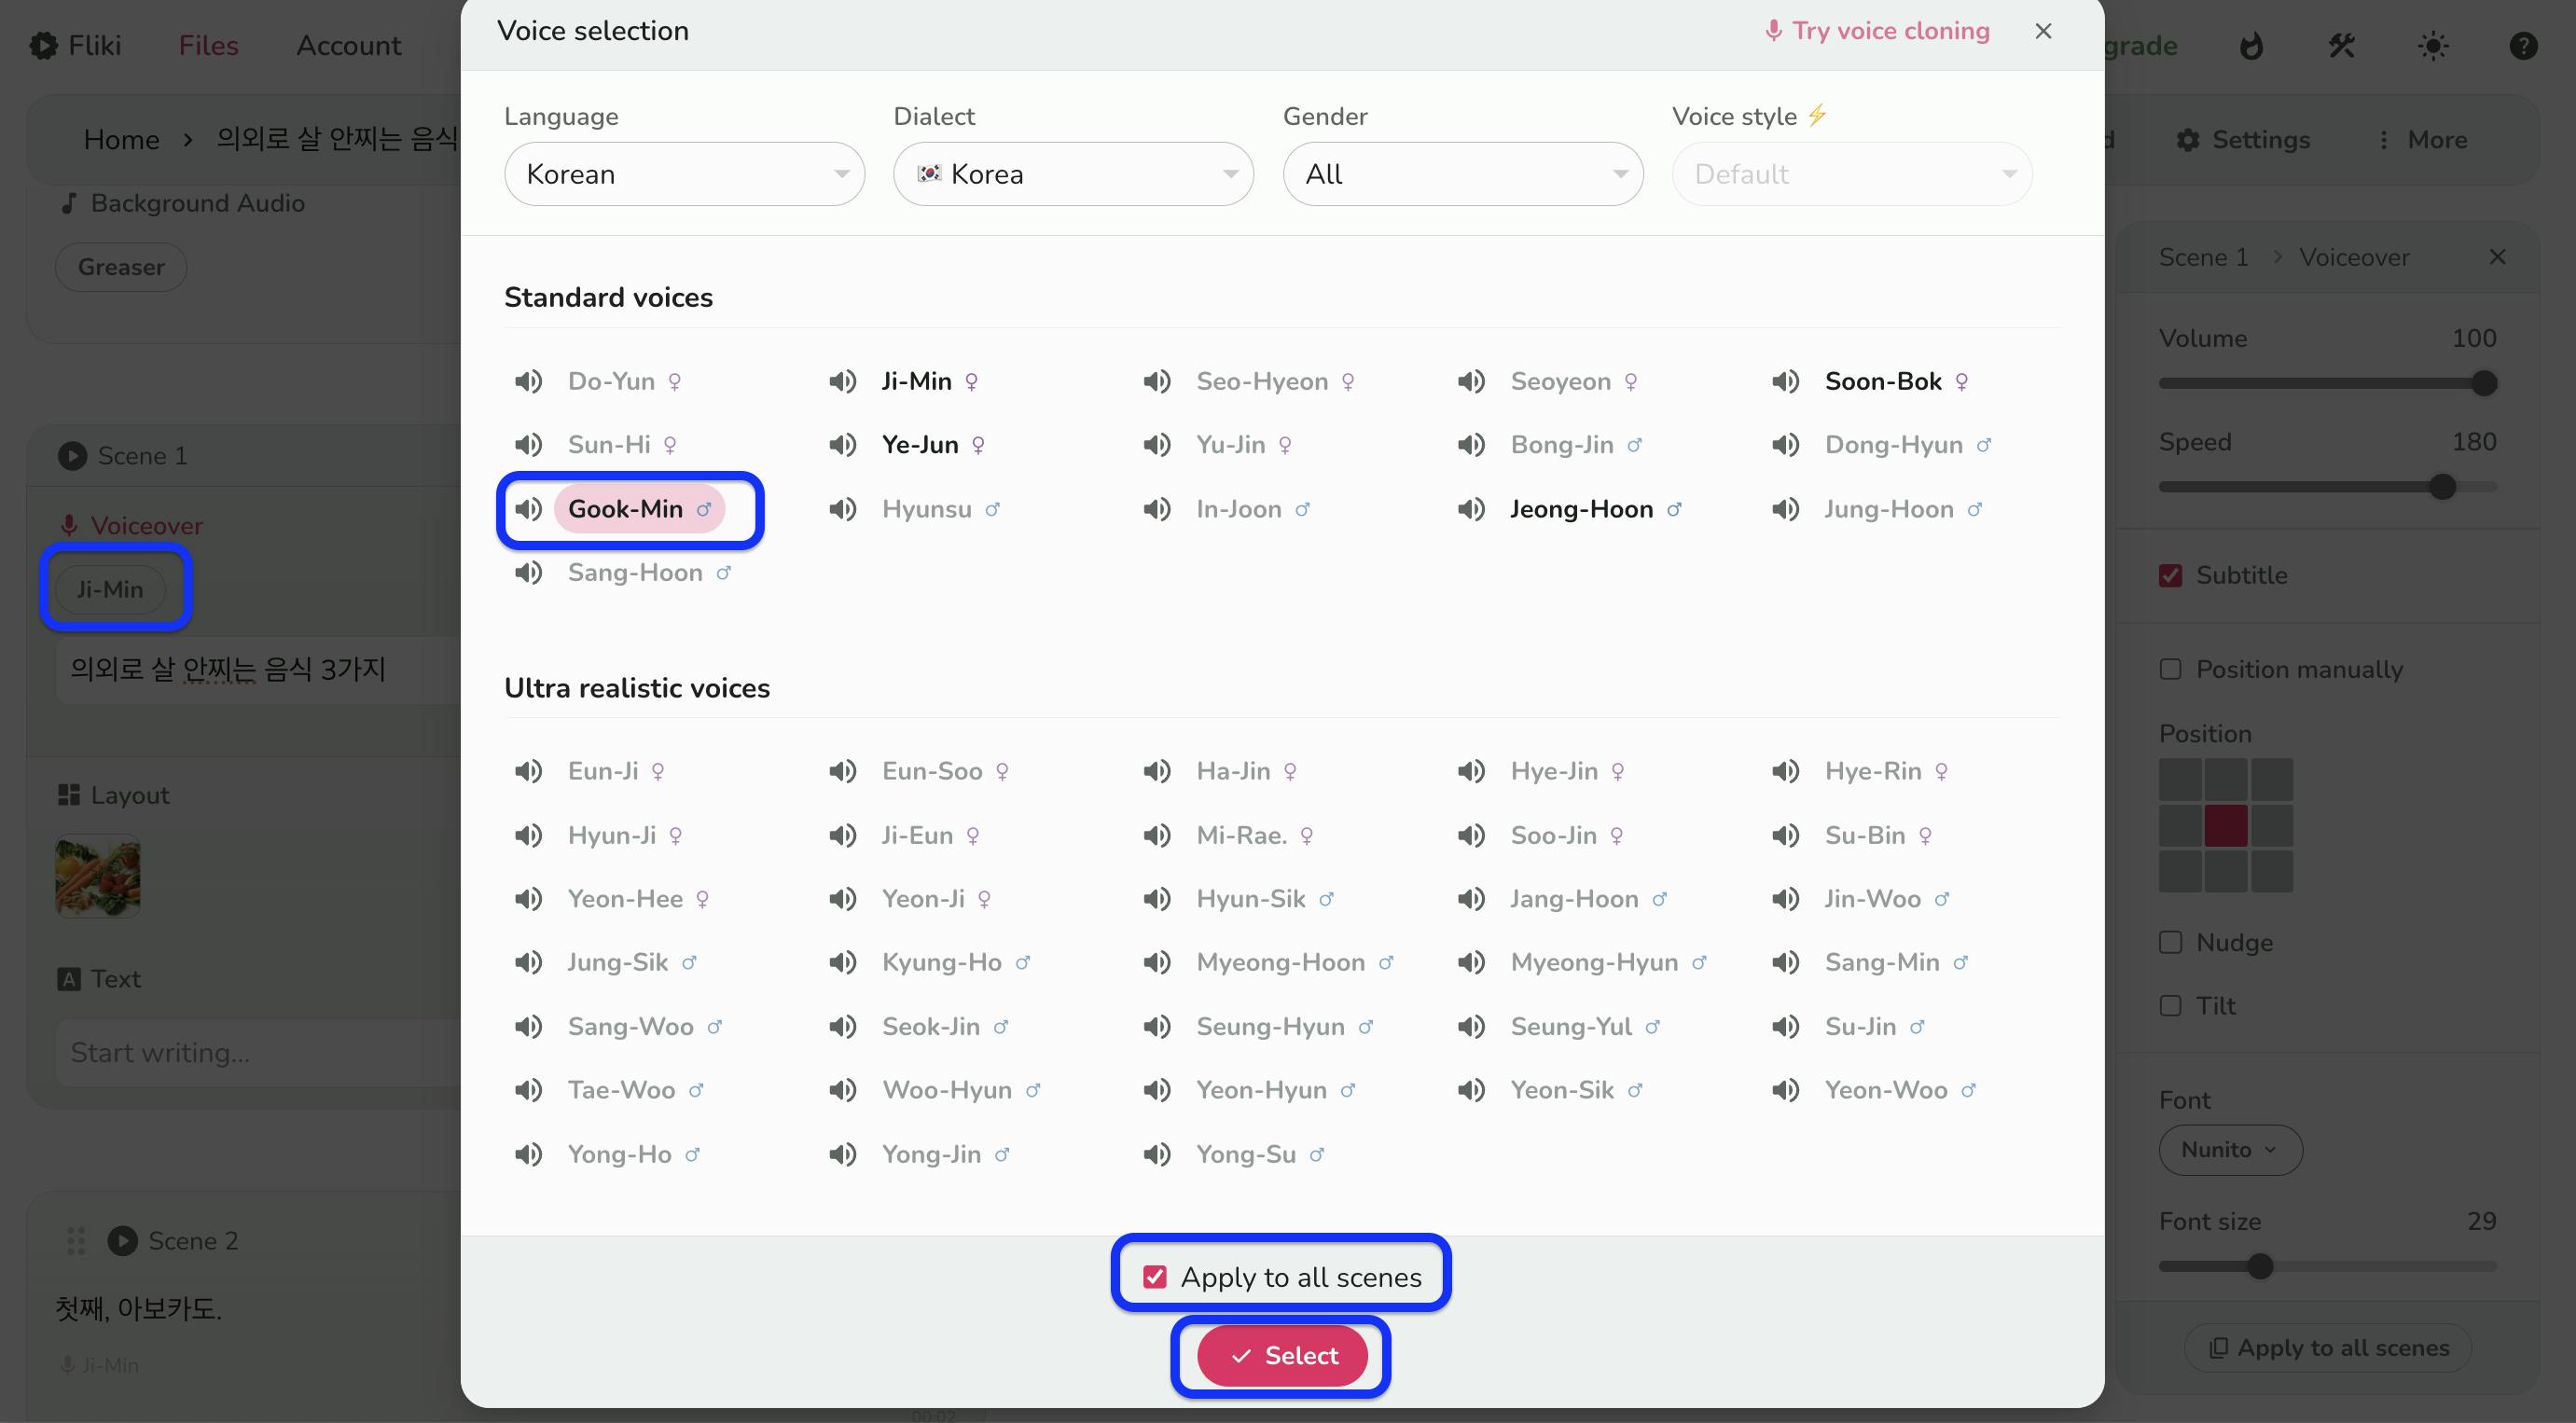
Task: Play preview of Seo-Hyeon voice
Action: pyautogui.click(x=1157, y=381)
